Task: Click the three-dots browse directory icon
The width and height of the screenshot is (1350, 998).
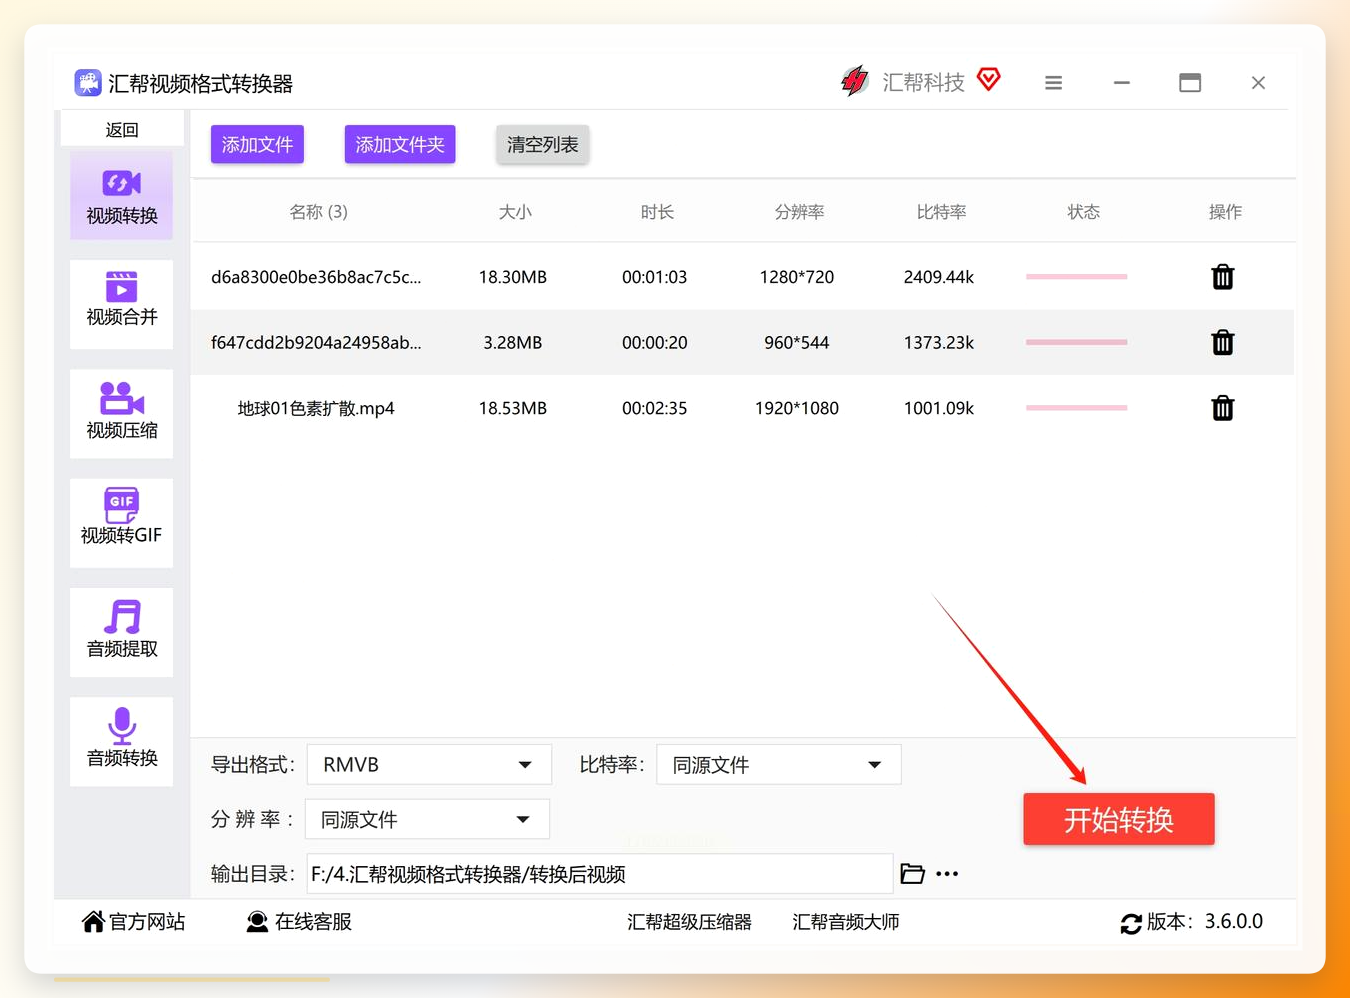Action: click(x=947, y=874)
